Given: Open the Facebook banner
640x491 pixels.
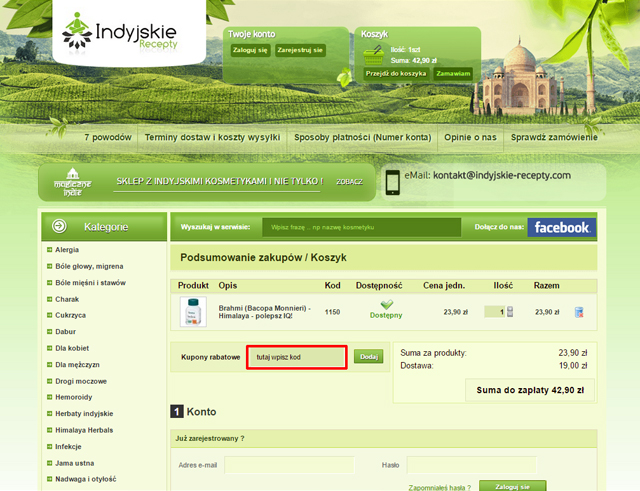Looking at the screenshot, I should tap(562, 227).
